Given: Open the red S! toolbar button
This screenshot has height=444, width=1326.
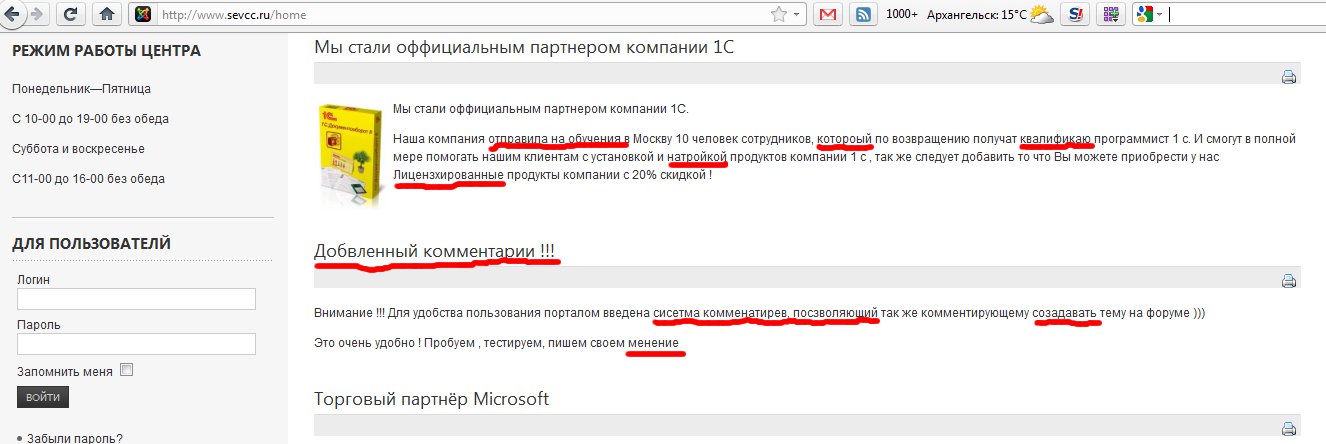Looking at the screenshot, I should [1074, 14].
